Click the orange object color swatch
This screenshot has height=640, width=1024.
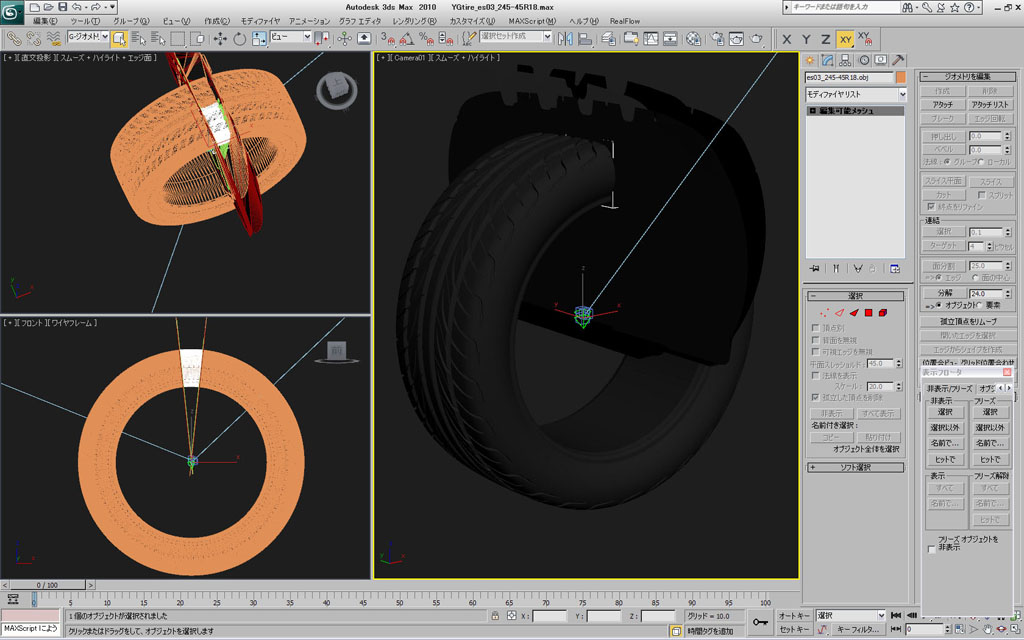click(x=900, y=77)
